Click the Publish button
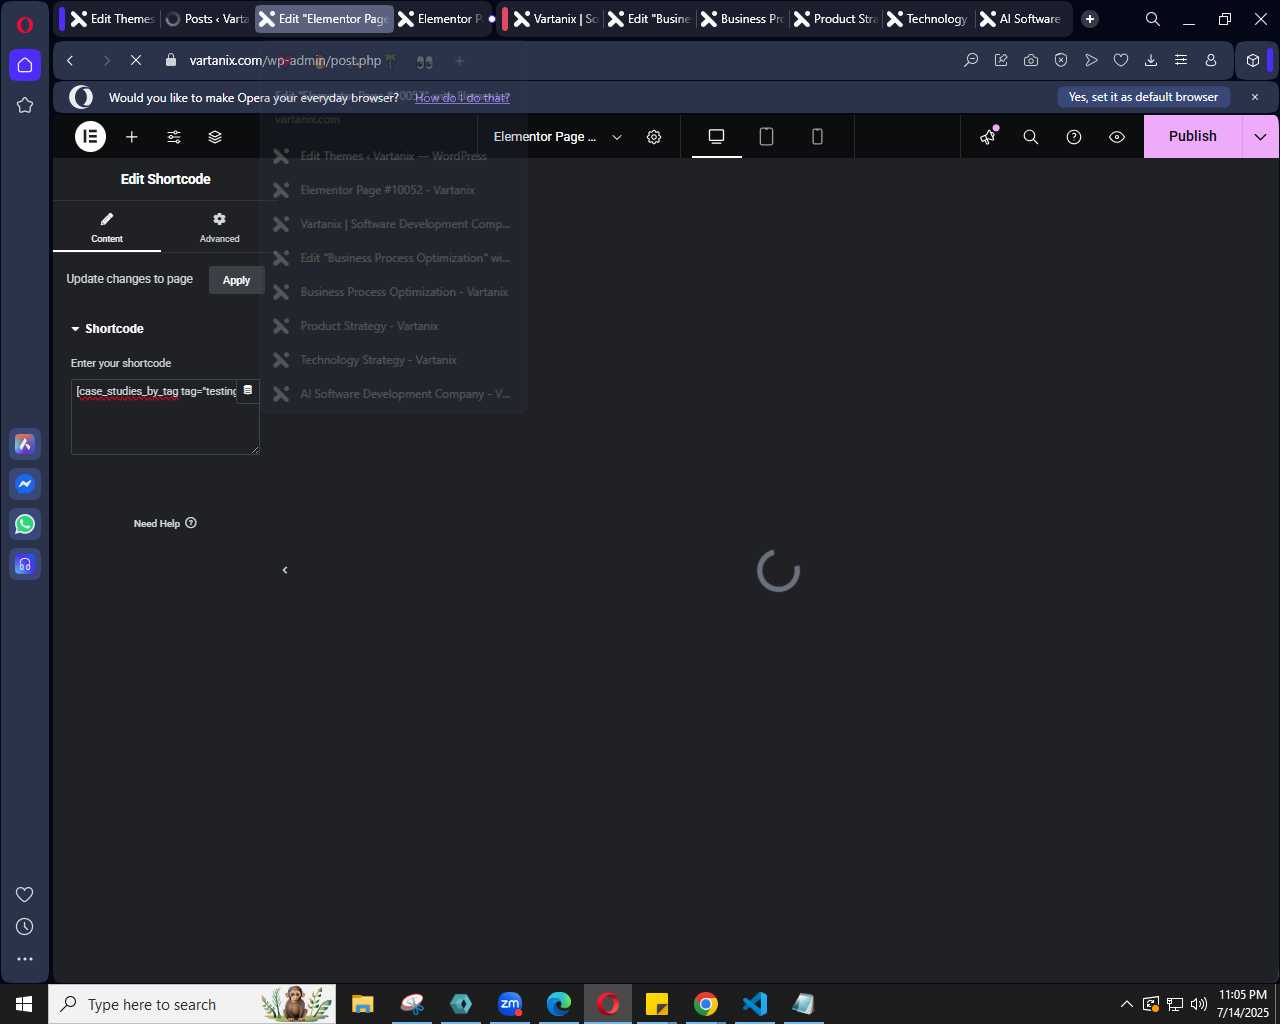1280x1024 pixels. point(1193,137)
